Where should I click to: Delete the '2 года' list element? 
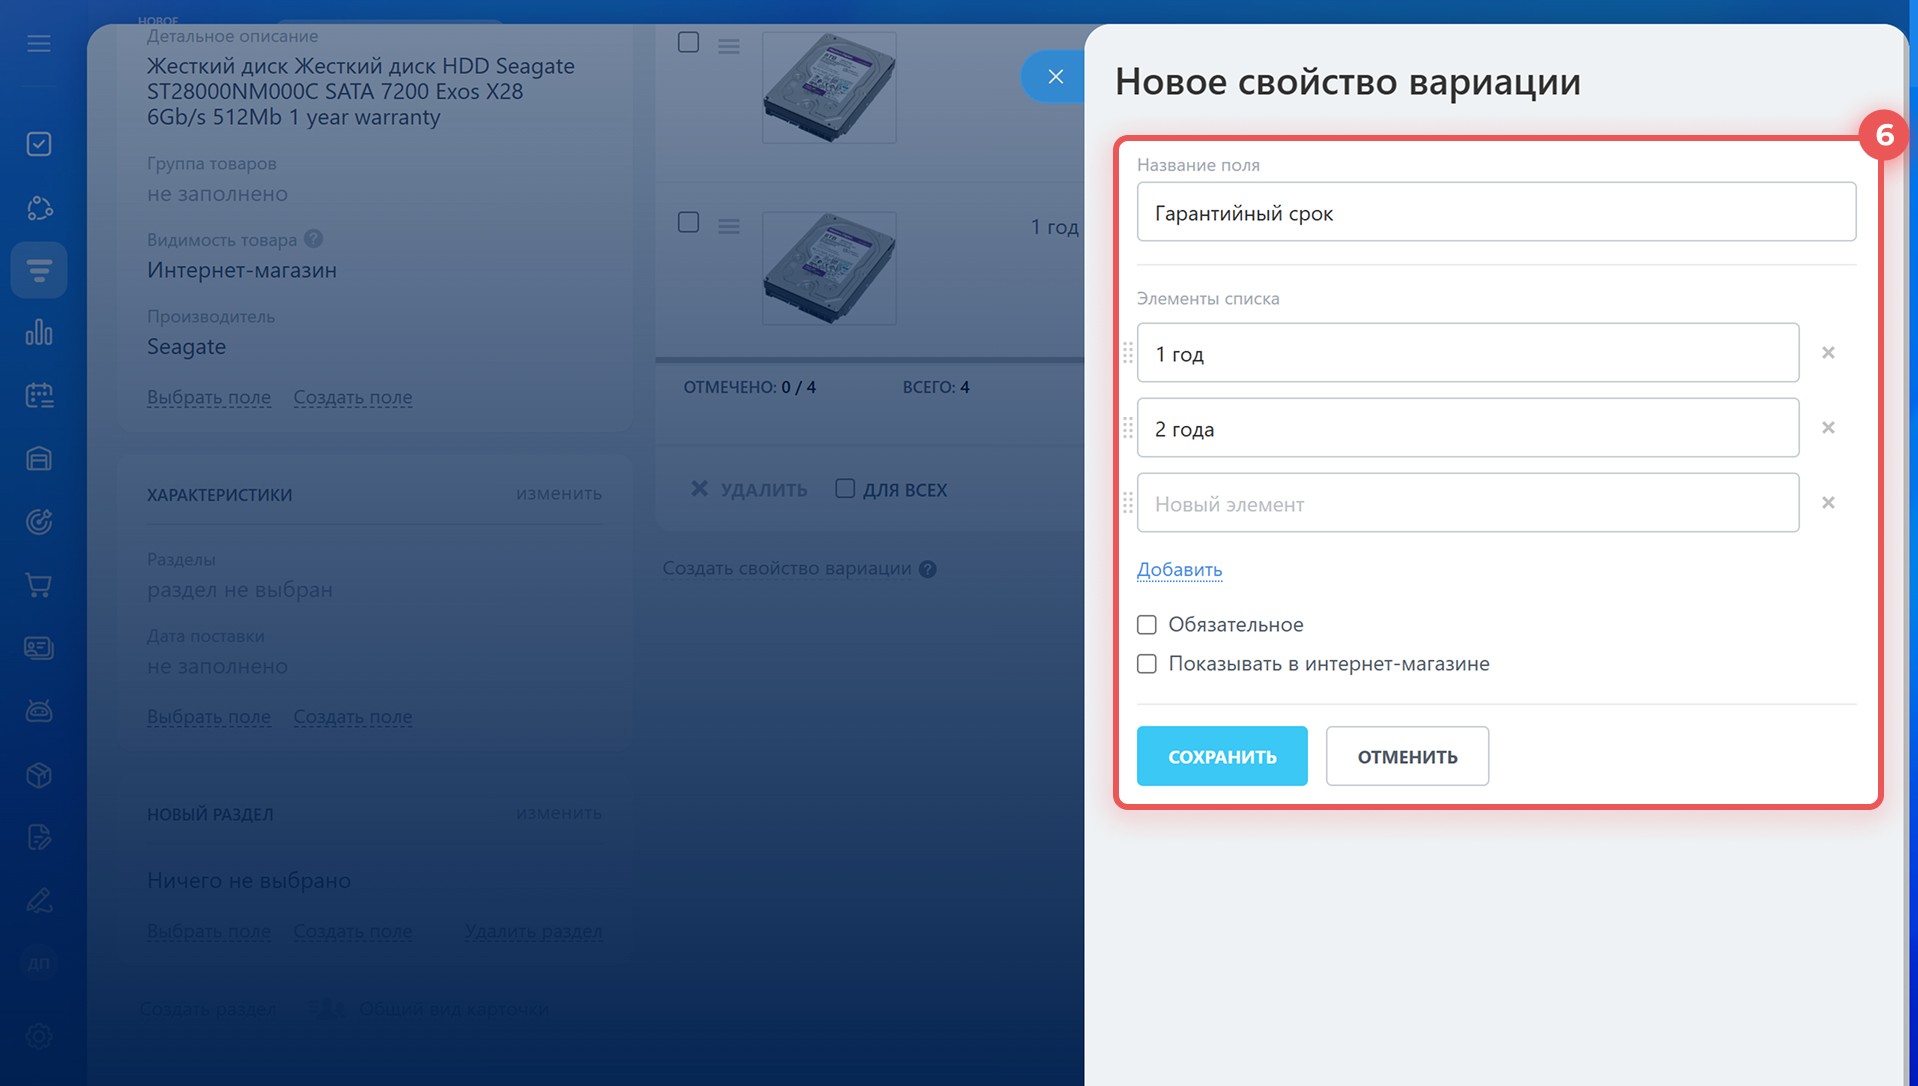coord(1828,428)
